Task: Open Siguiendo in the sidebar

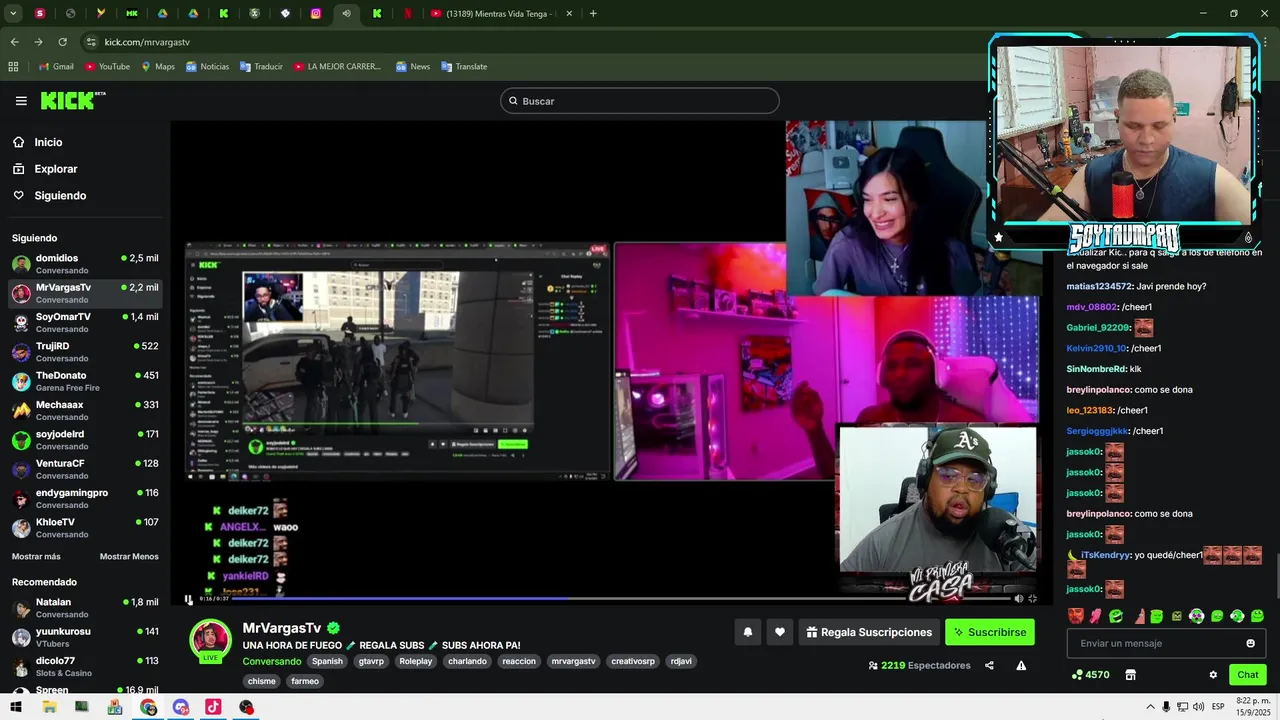Action: coord(60,196)
